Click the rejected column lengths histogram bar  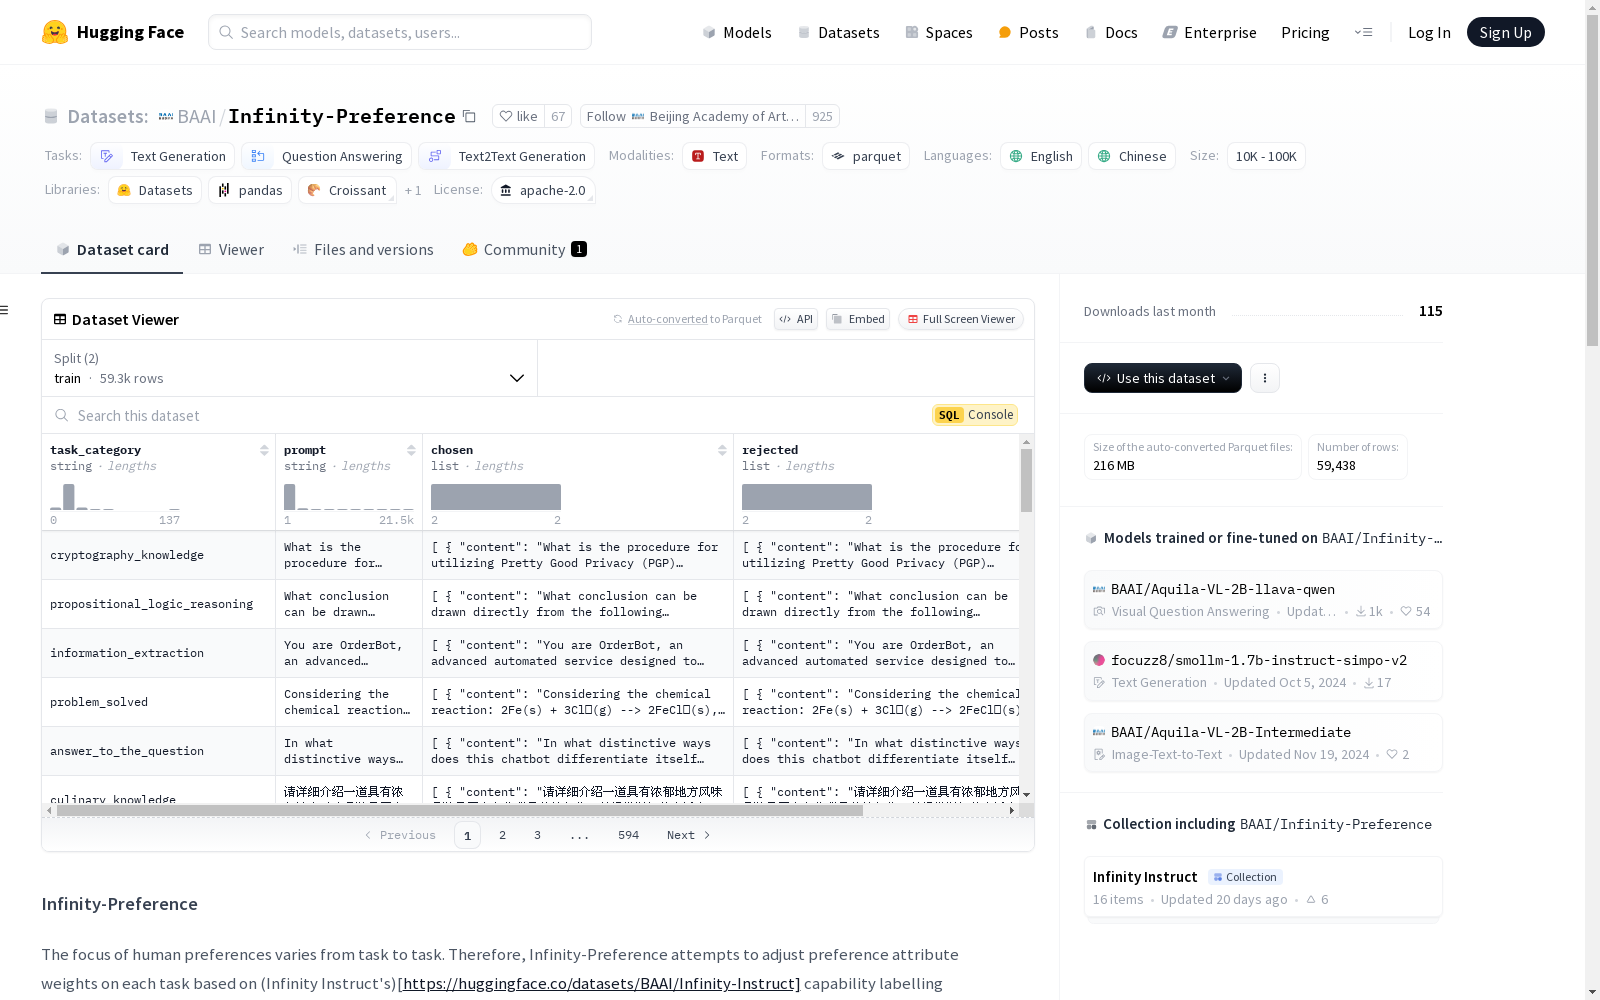tap(807, 497)
